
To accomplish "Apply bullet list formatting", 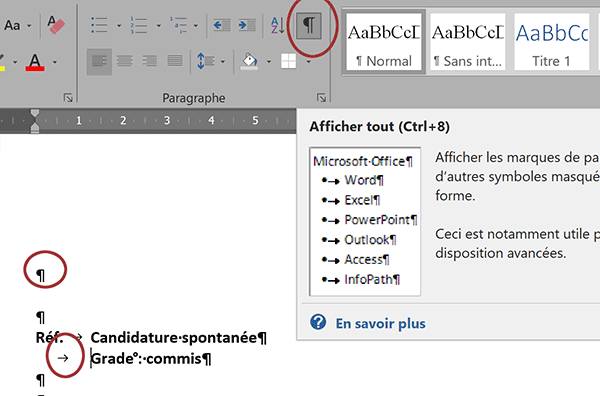I will [99, 25].
